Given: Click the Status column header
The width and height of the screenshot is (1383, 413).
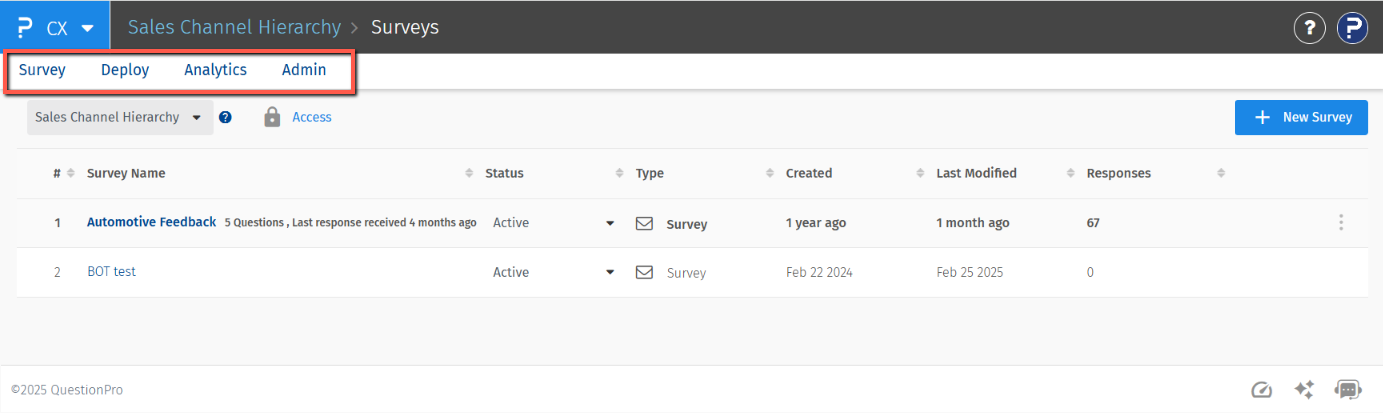Looking at the screenshot, I should click(x=504, y=173).
